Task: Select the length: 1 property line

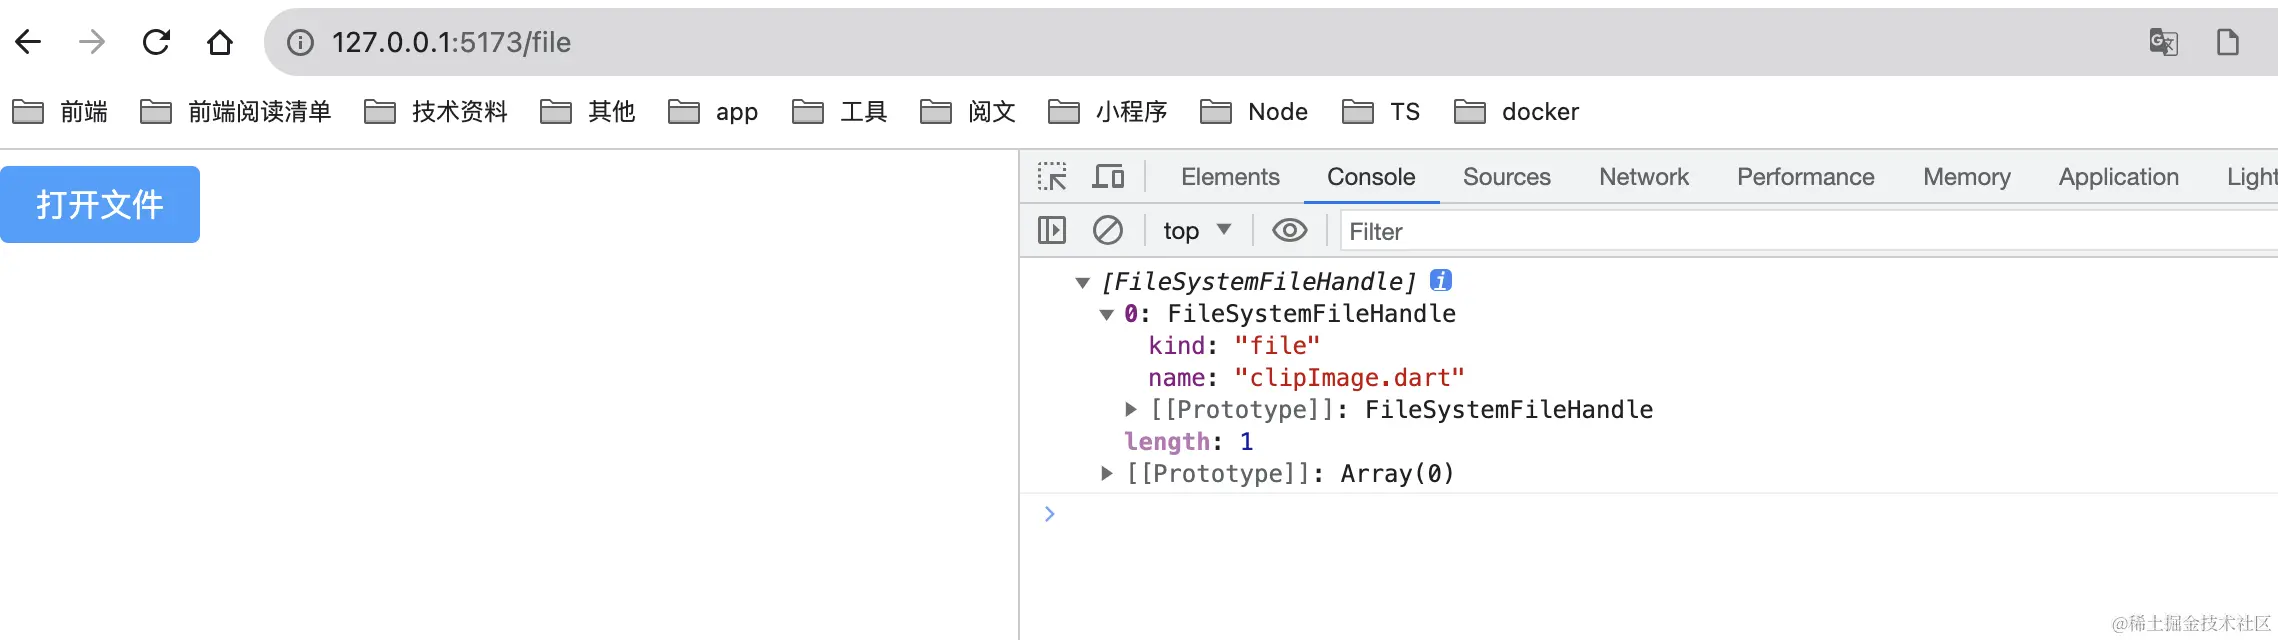Action: click(1188, 442)
